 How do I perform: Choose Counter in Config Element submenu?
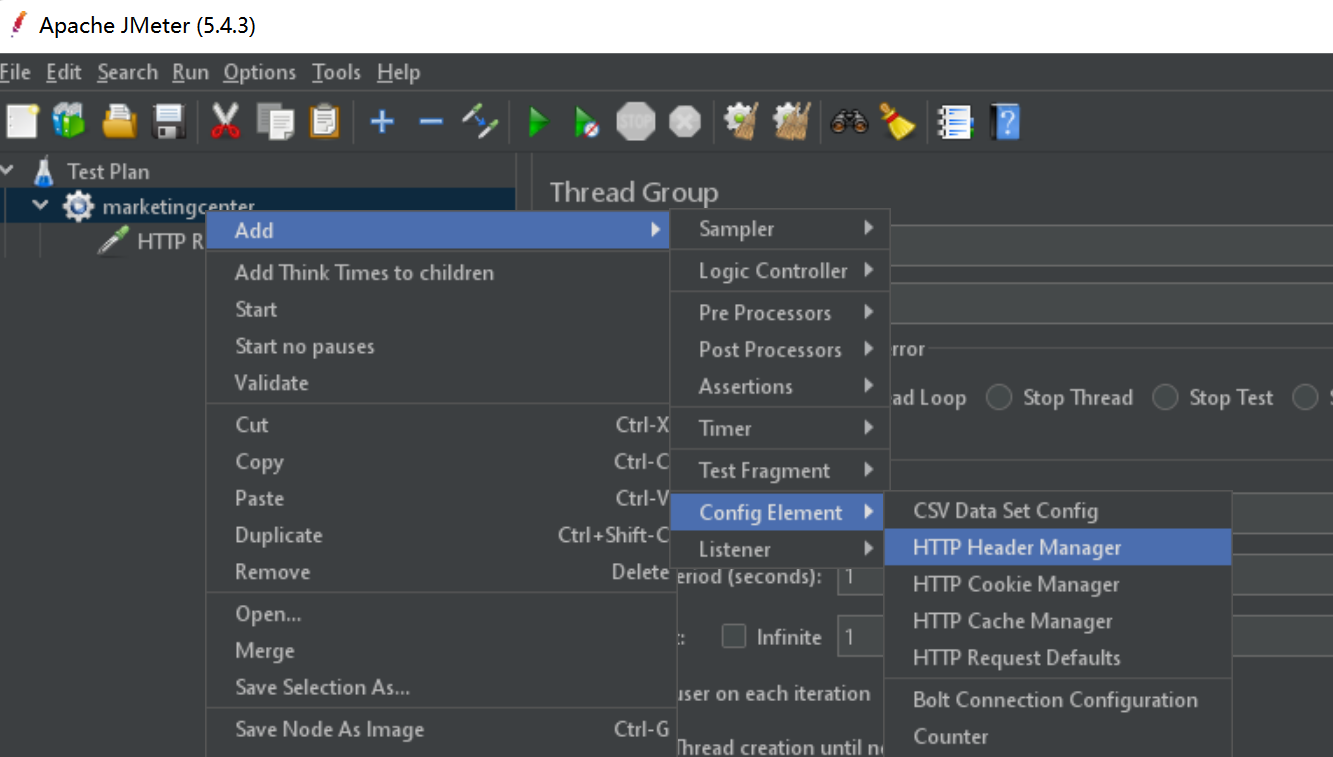1058,737
